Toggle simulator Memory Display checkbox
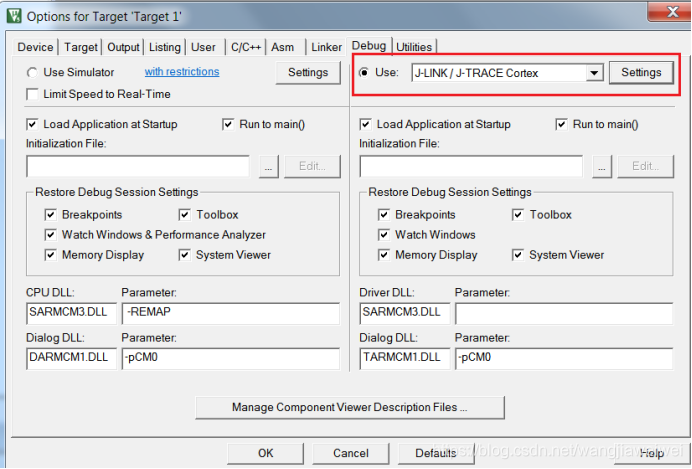The width and height of the screenshot is (692, 469). [x=50, y=255]
